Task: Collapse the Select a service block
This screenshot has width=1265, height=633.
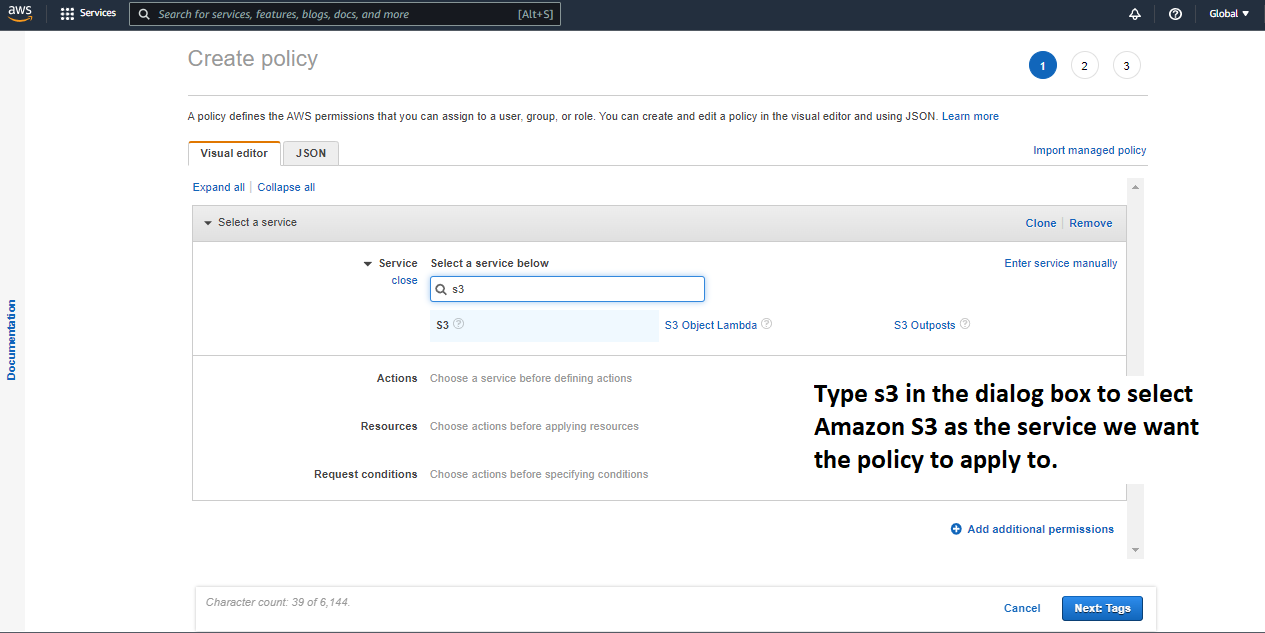Action: (x=208, y=223)
